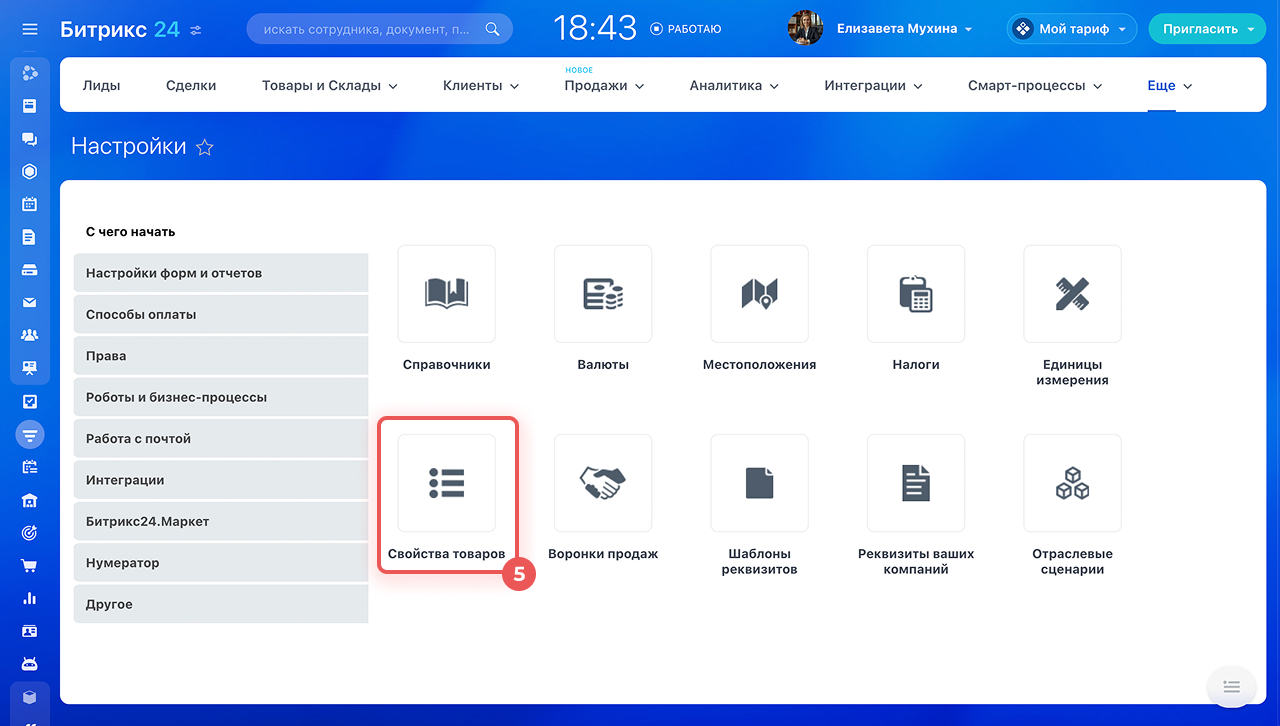Image resolution: width=1280 pixels, height=726 pixels.
Task: Select Роботы и бизнес-процессы section
Action: coord(221,397)
